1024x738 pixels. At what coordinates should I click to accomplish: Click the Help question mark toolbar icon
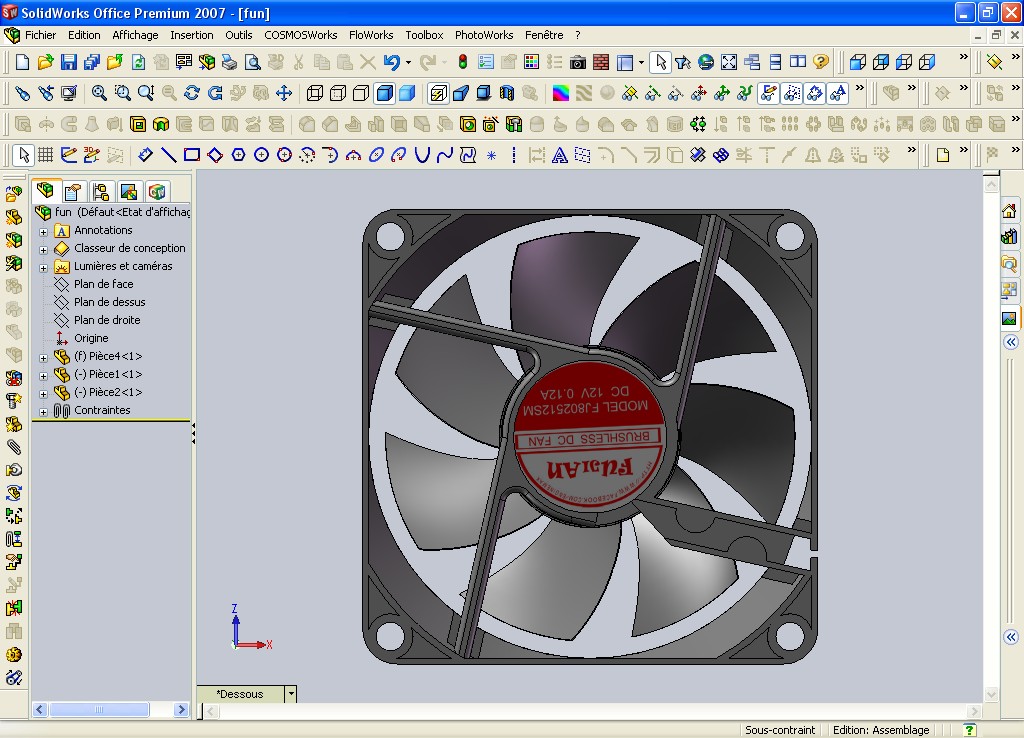pyautogui.click(x=821, y=62)
